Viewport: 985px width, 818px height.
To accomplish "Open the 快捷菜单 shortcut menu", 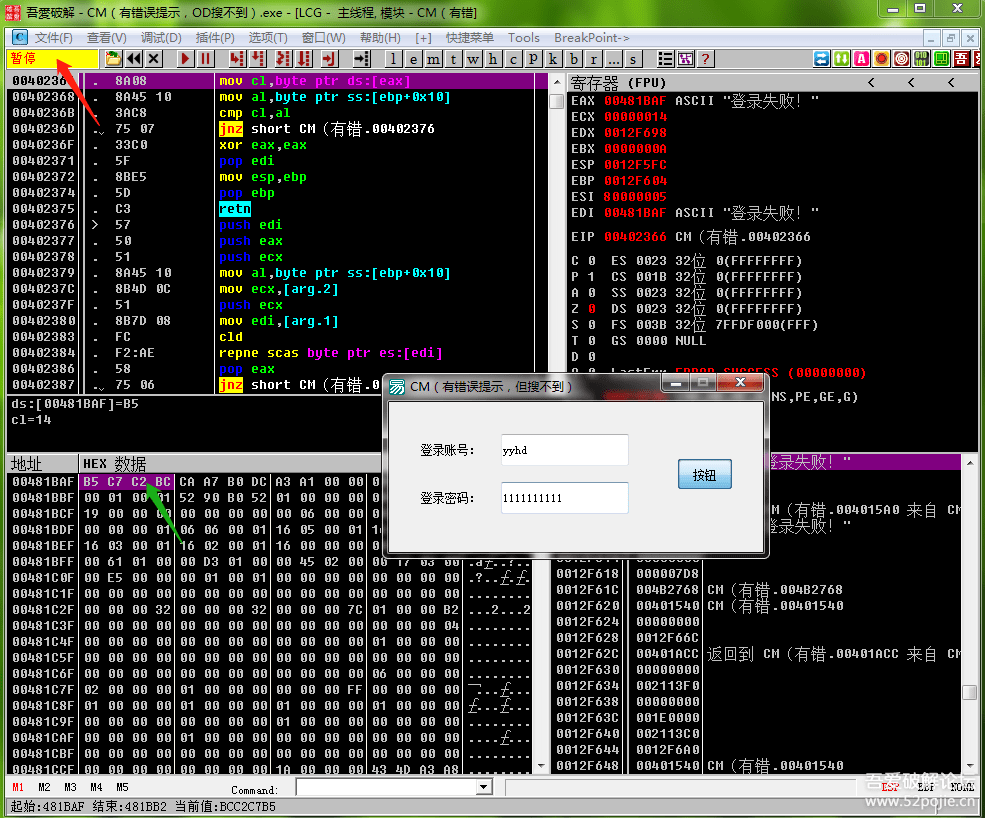I will coord(470,38).
